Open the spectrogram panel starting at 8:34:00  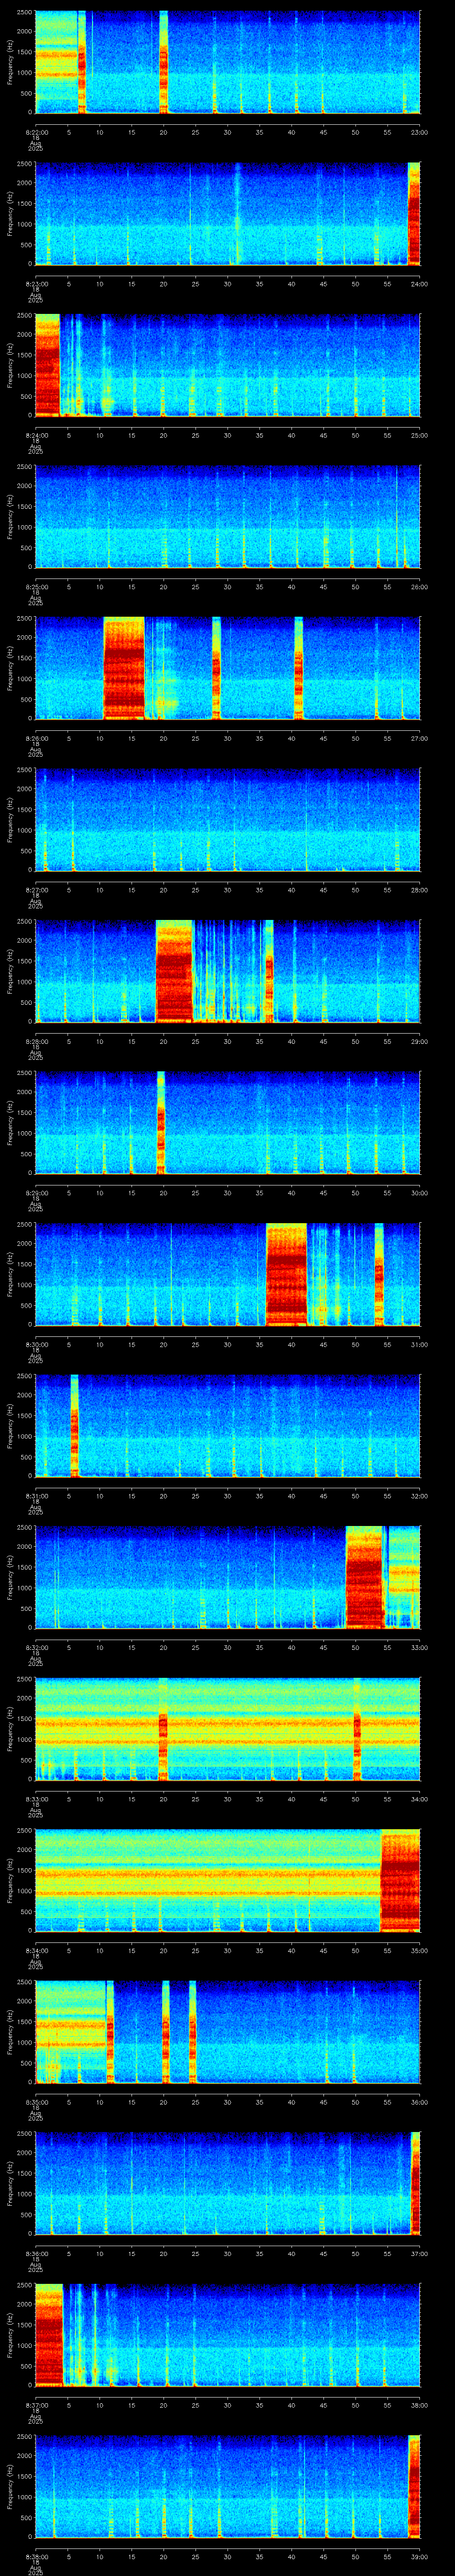click(x=227, y=1880)
